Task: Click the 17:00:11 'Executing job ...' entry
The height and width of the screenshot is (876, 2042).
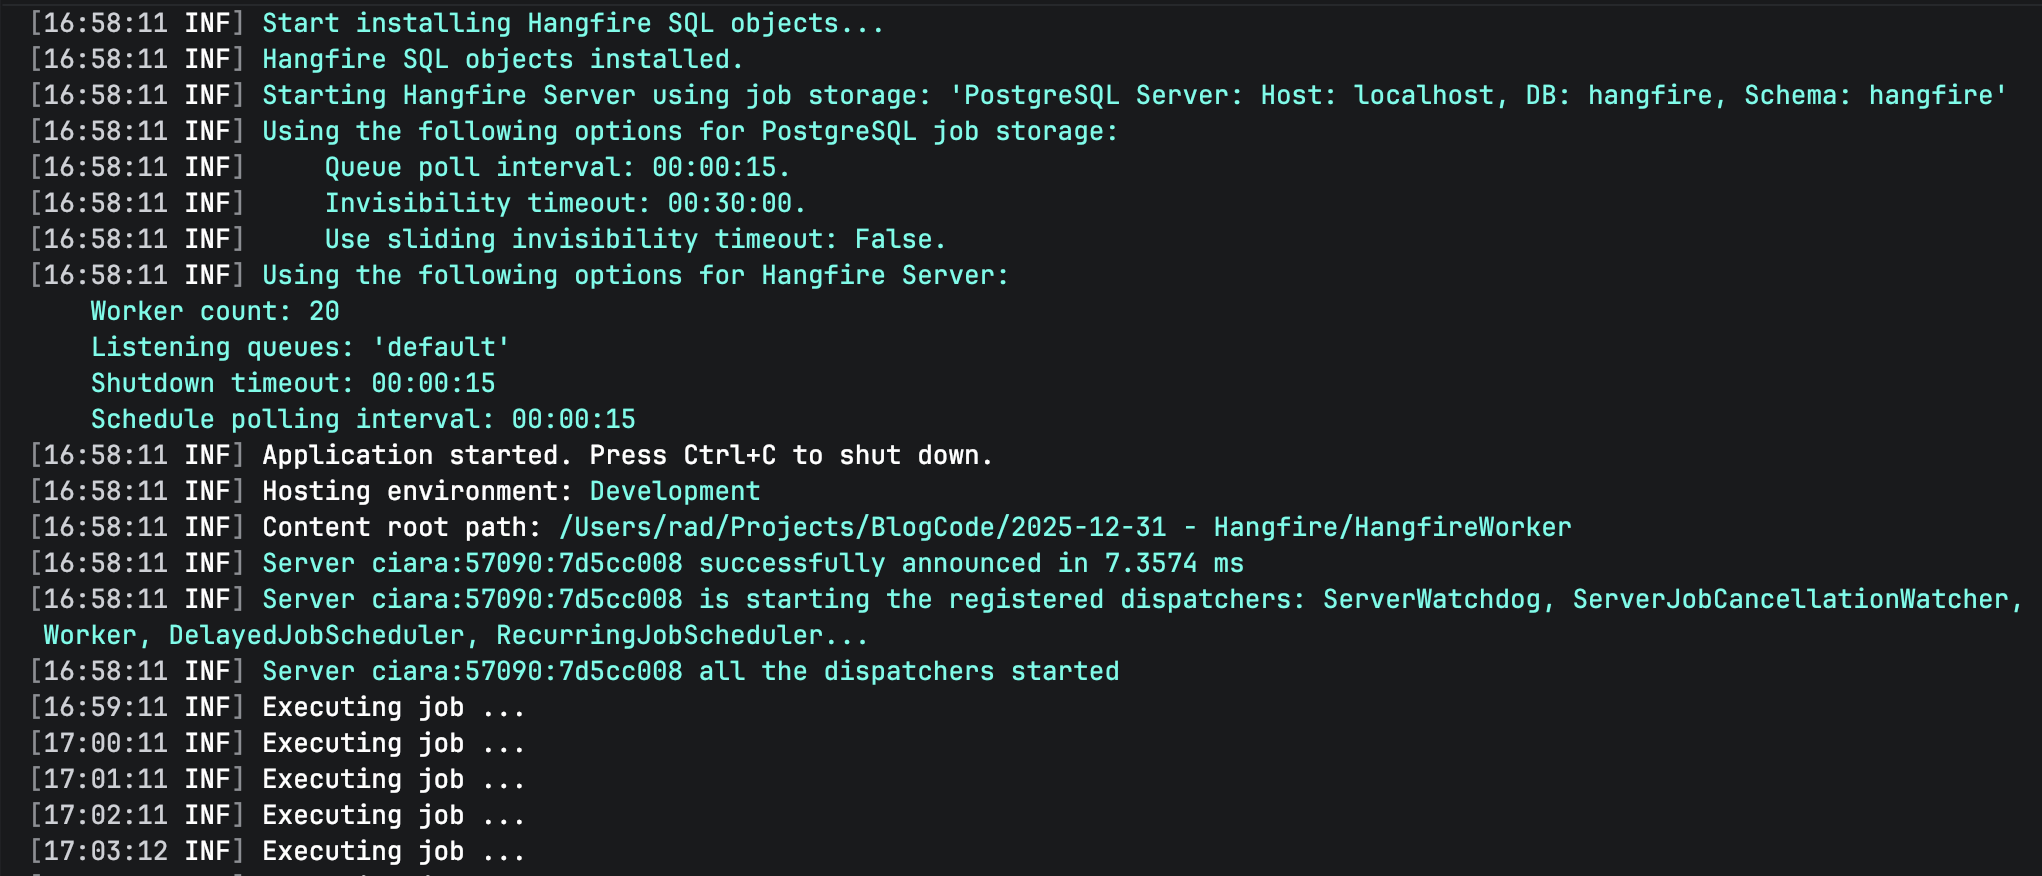Action: coord(392,743)
